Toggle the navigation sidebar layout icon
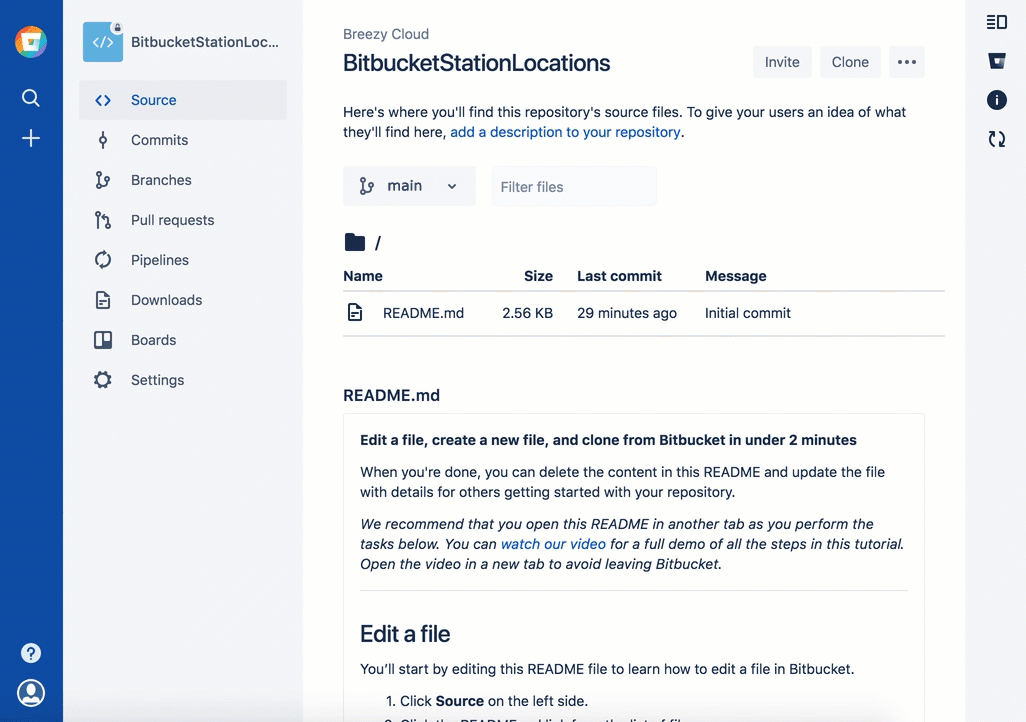This screenshot has width=1026, height=722. click(x=996, y=21)
